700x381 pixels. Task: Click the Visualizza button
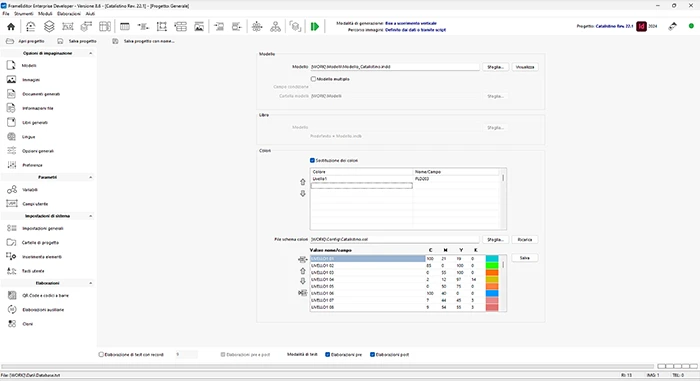tap(525, 67)
